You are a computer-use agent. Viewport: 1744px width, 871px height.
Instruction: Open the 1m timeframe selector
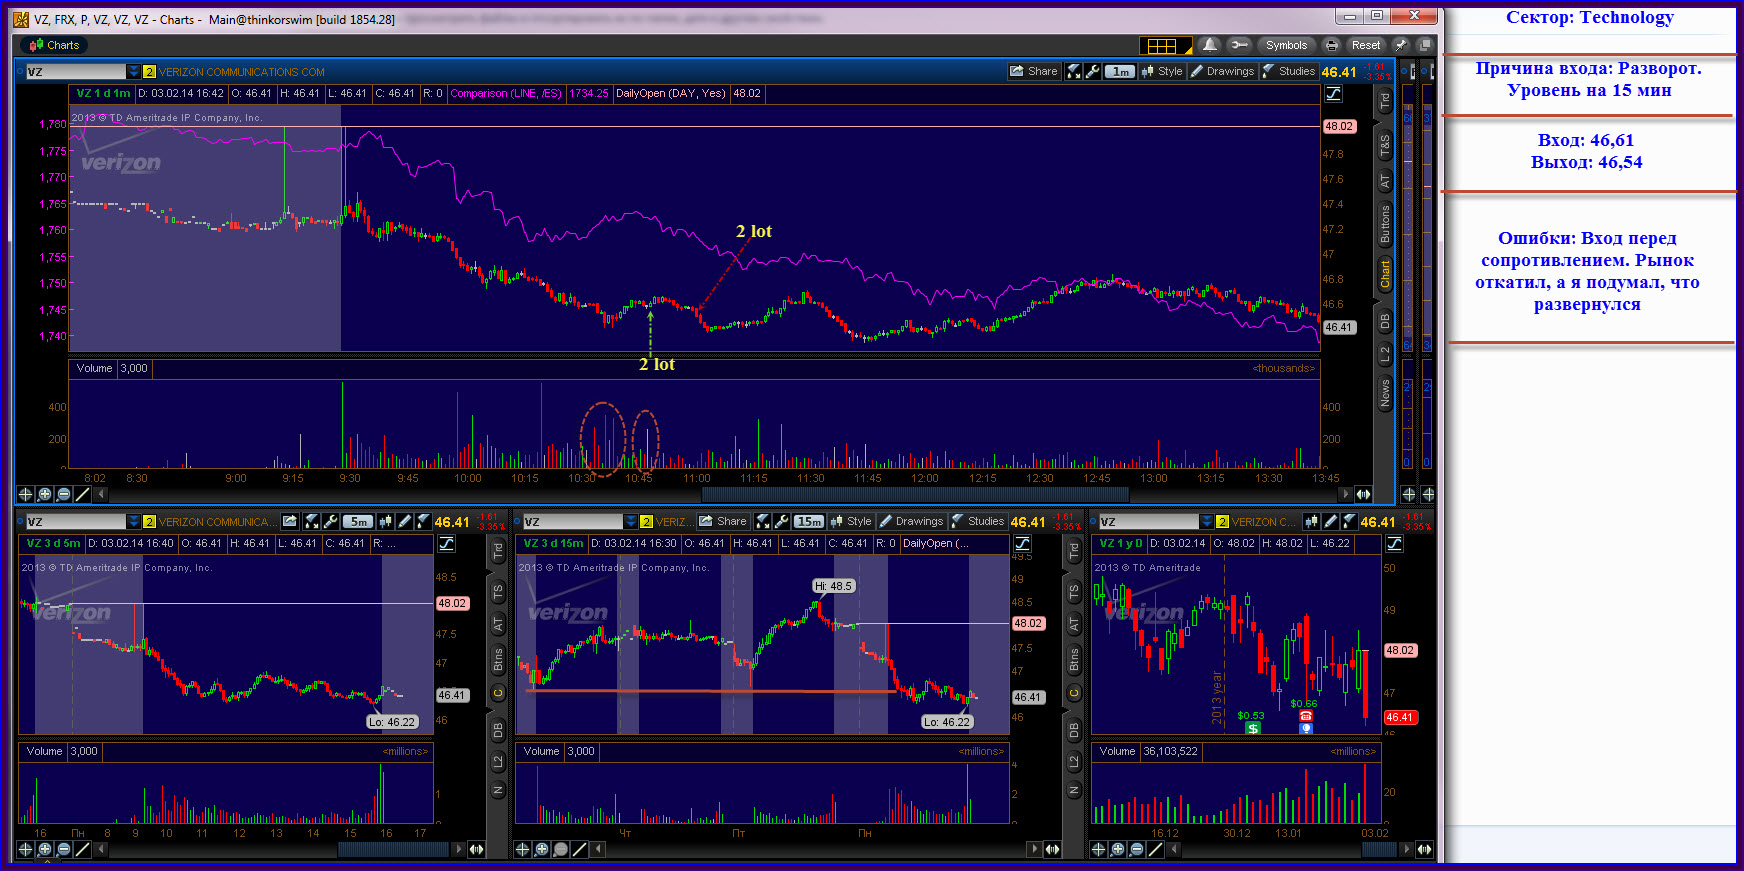click(x=1120, y=71)
